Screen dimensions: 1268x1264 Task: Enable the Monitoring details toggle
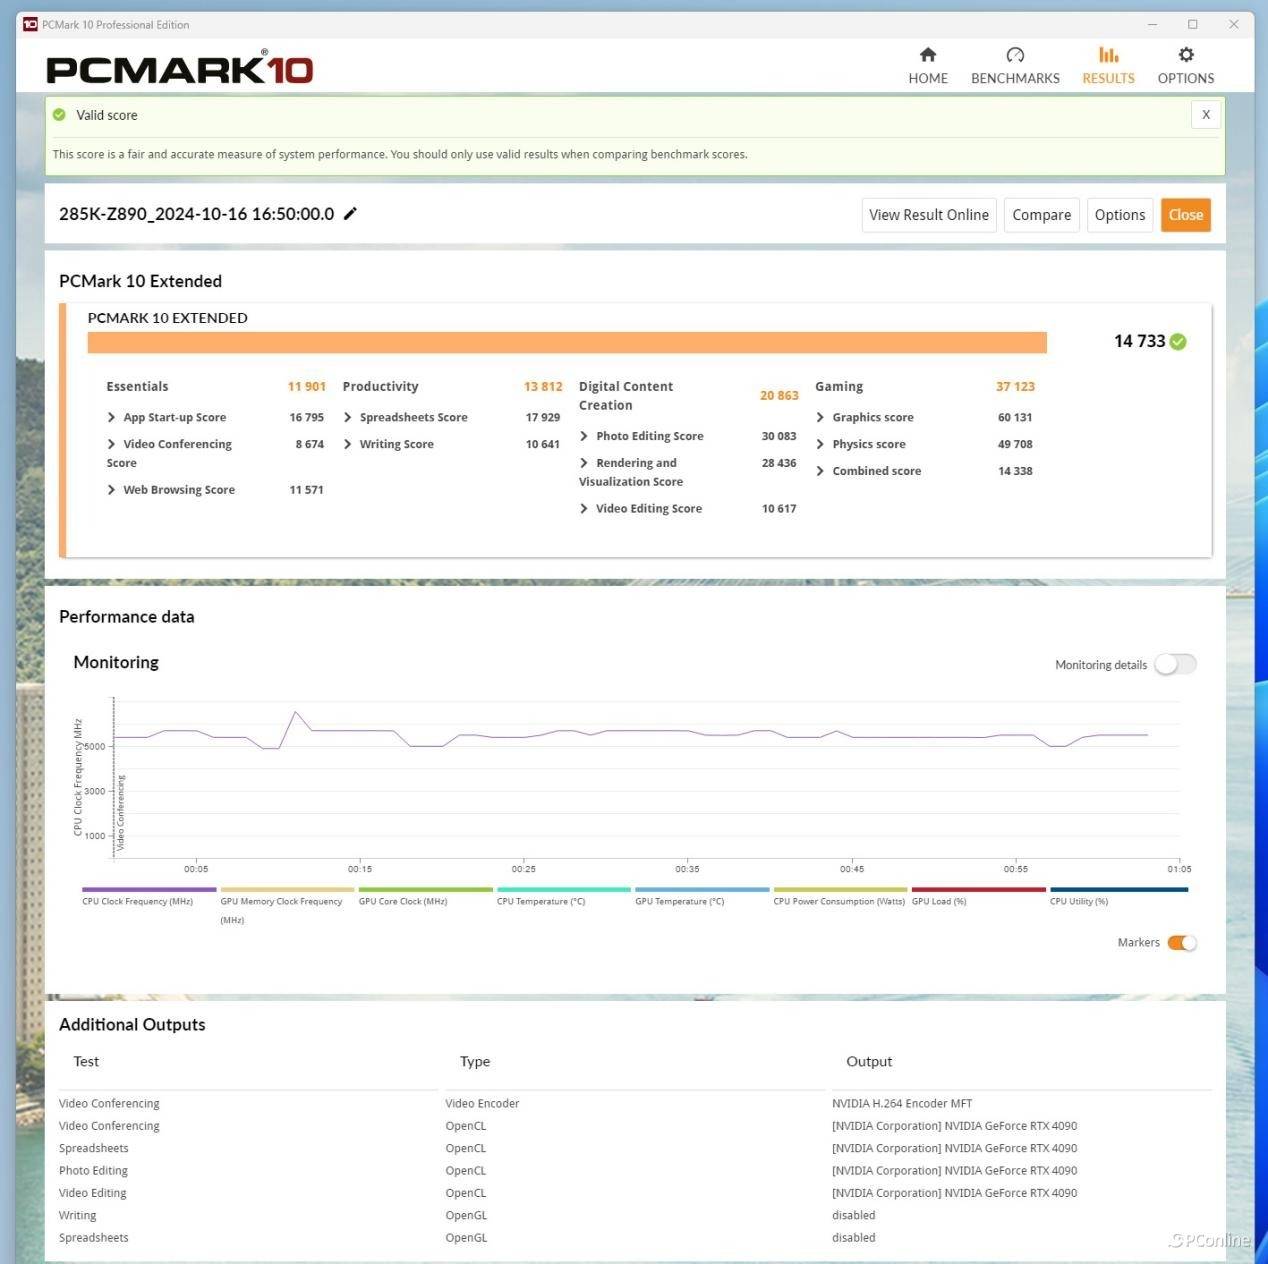click(1175, 665)
